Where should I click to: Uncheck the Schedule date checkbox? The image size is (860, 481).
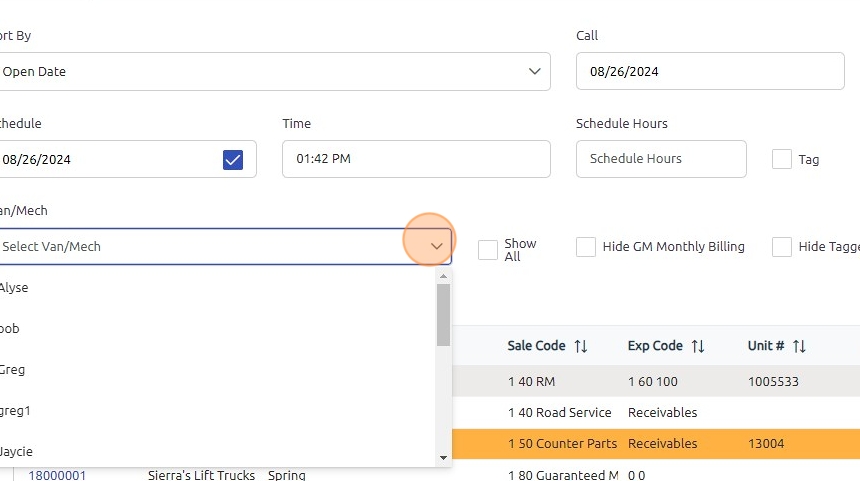233,159
